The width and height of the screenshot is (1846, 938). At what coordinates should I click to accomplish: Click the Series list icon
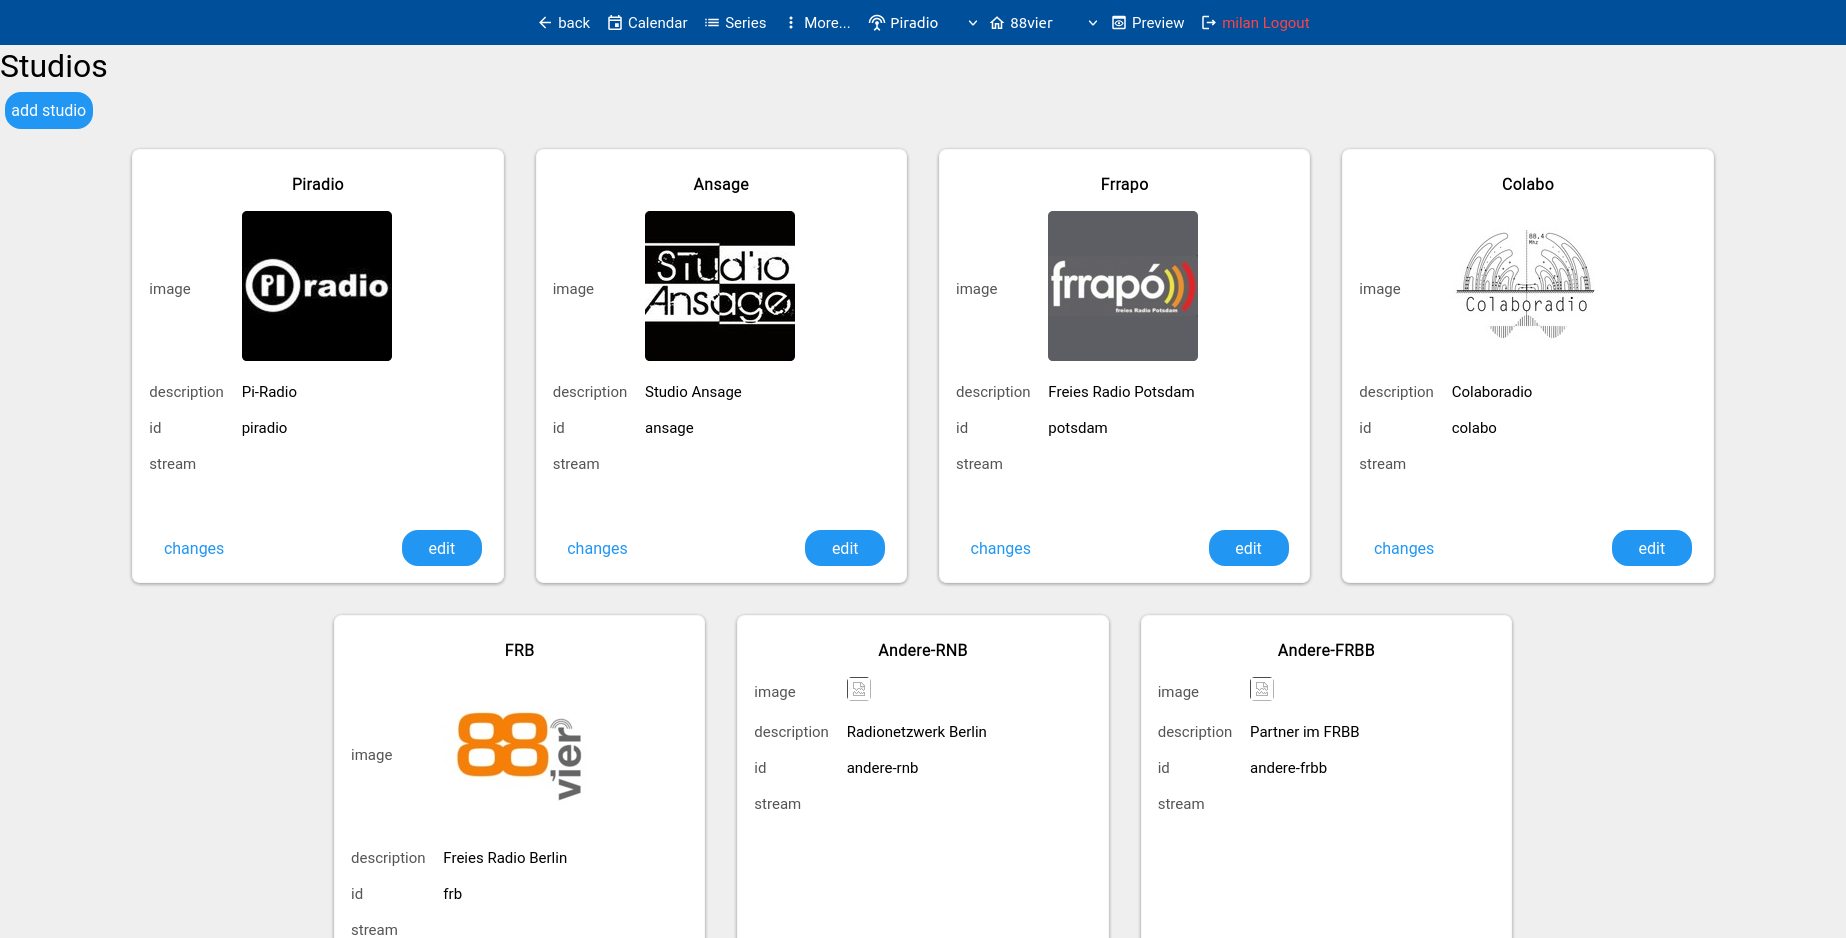tap(712, 23)
